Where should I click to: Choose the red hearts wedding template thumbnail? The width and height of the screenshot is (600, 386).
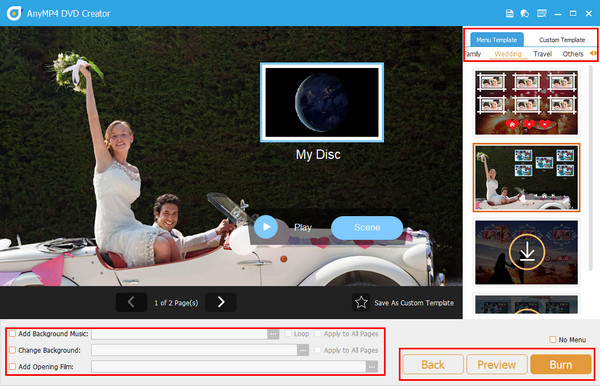(527, 103)
